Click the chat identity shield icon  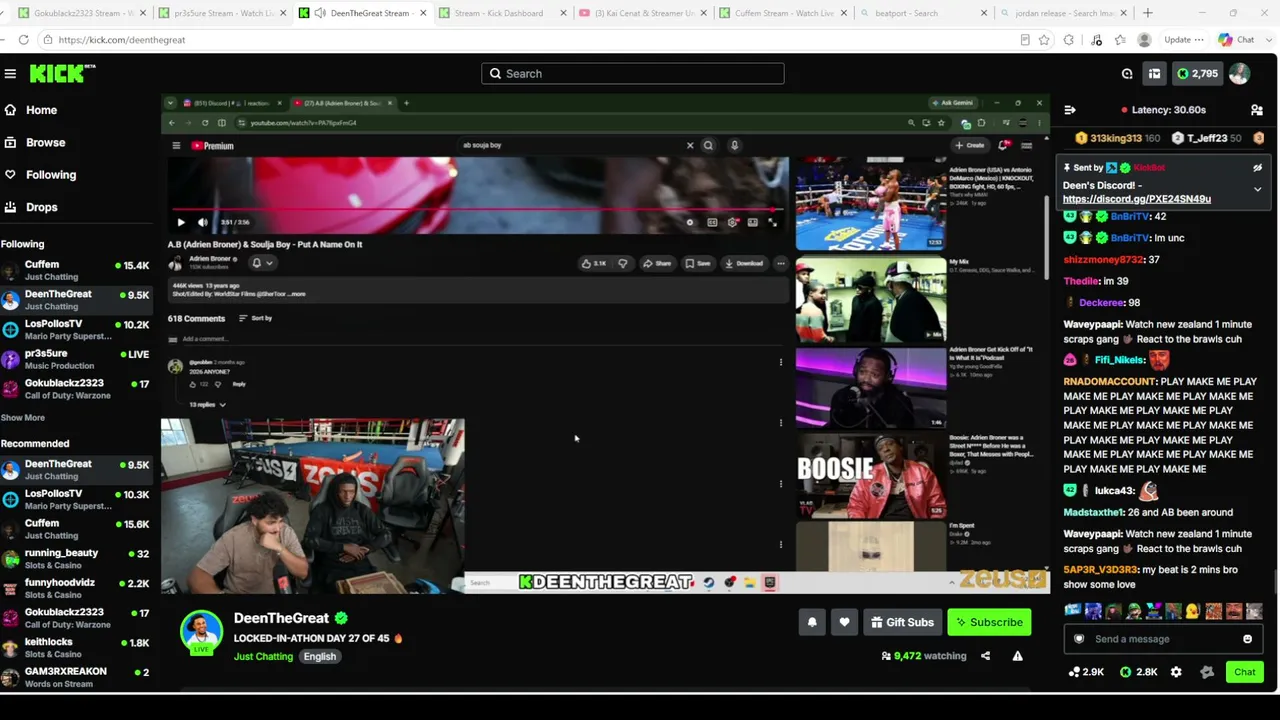(x=1079, y=639)
